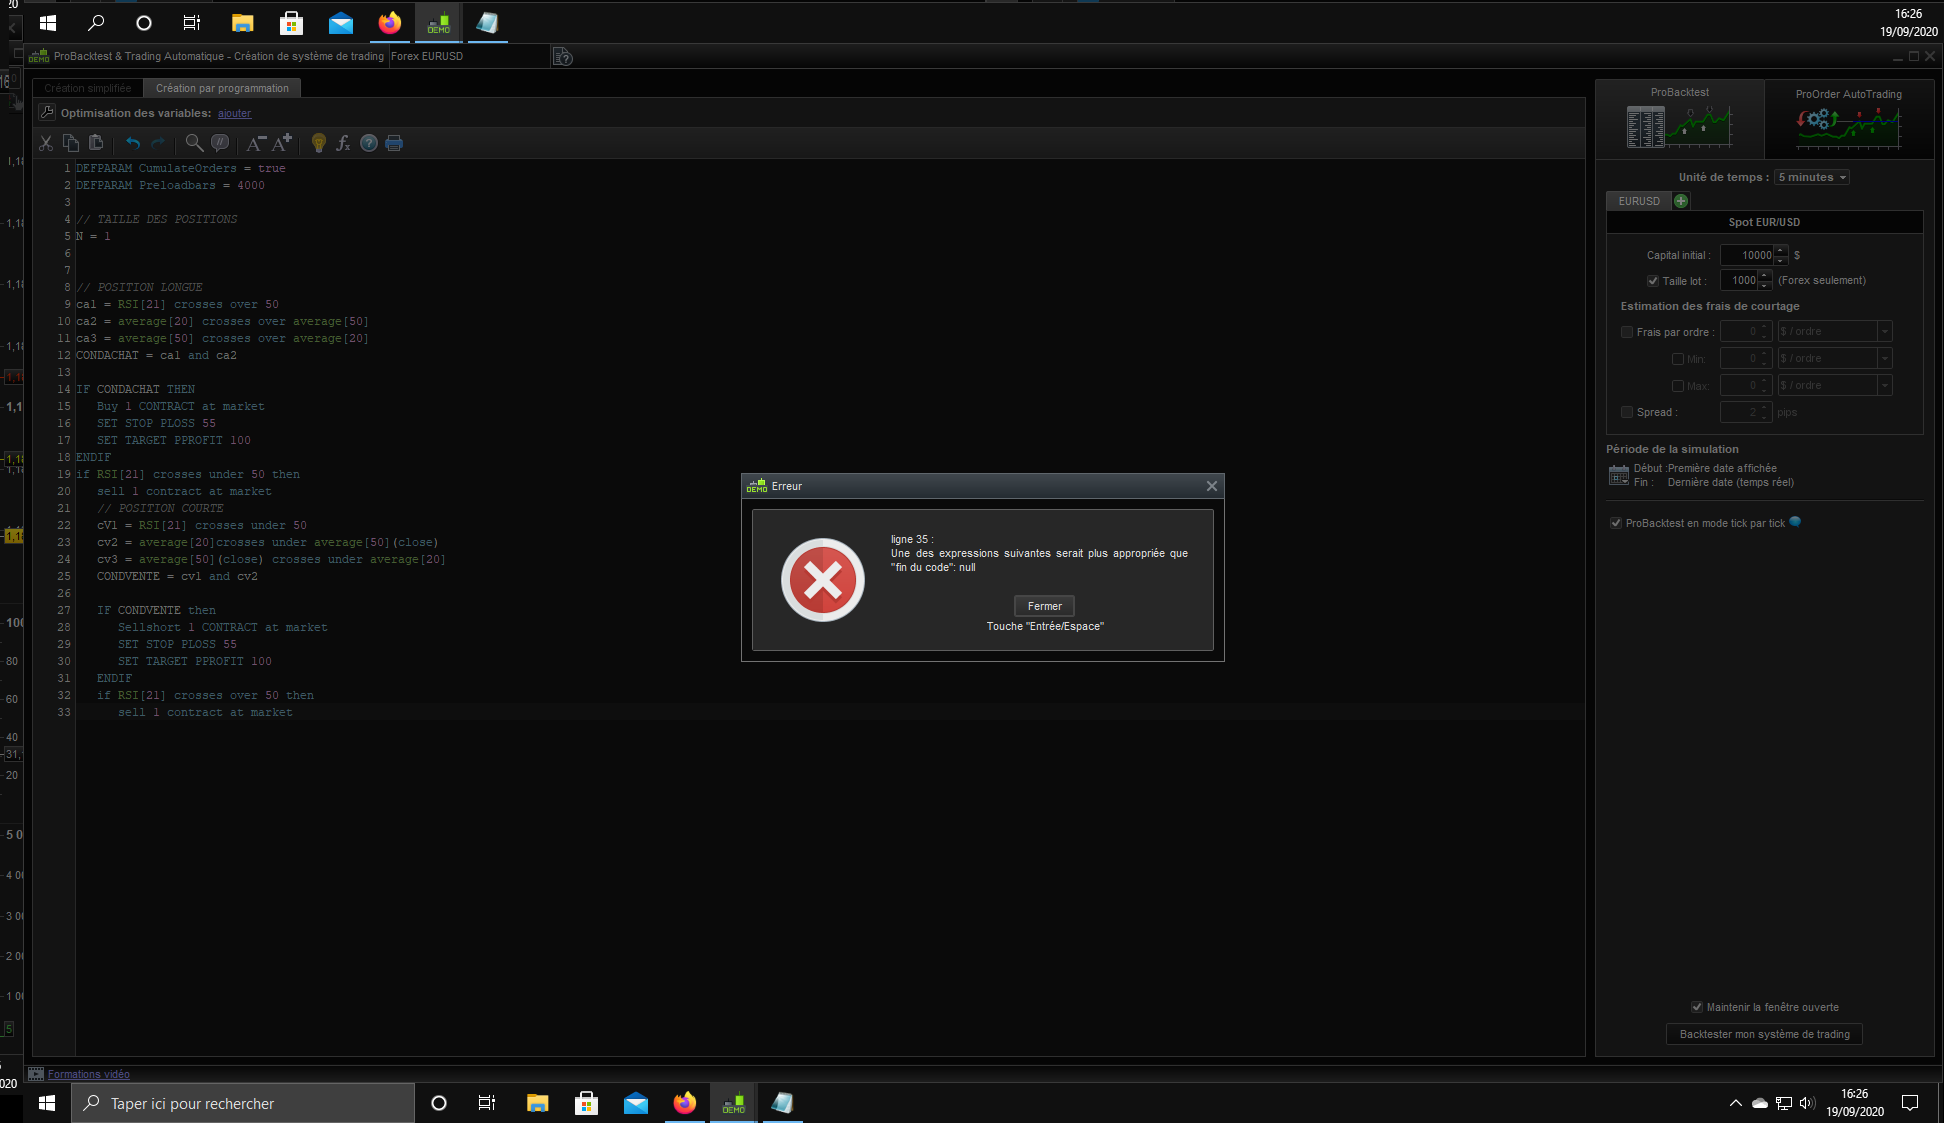Click the print icon
The height and width of the screenshot is (1123, 1944).
click(x=394, y=143)
